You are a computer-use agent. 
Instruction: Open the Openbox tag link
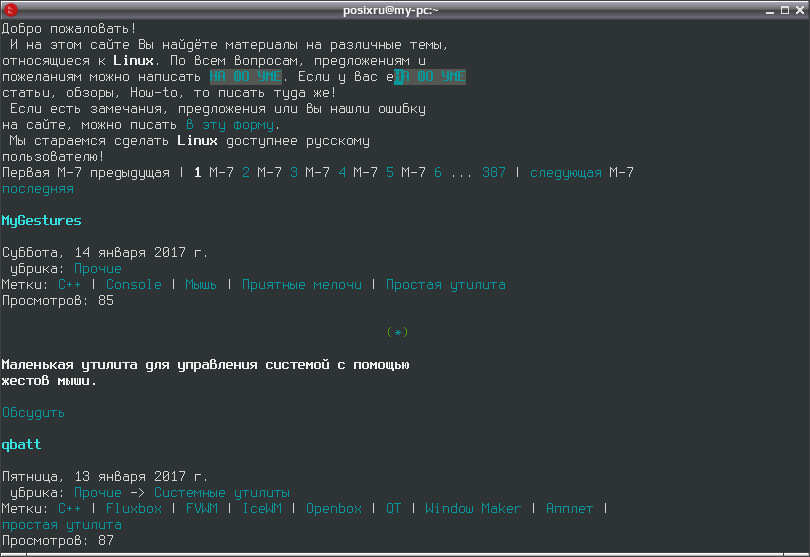334,509
